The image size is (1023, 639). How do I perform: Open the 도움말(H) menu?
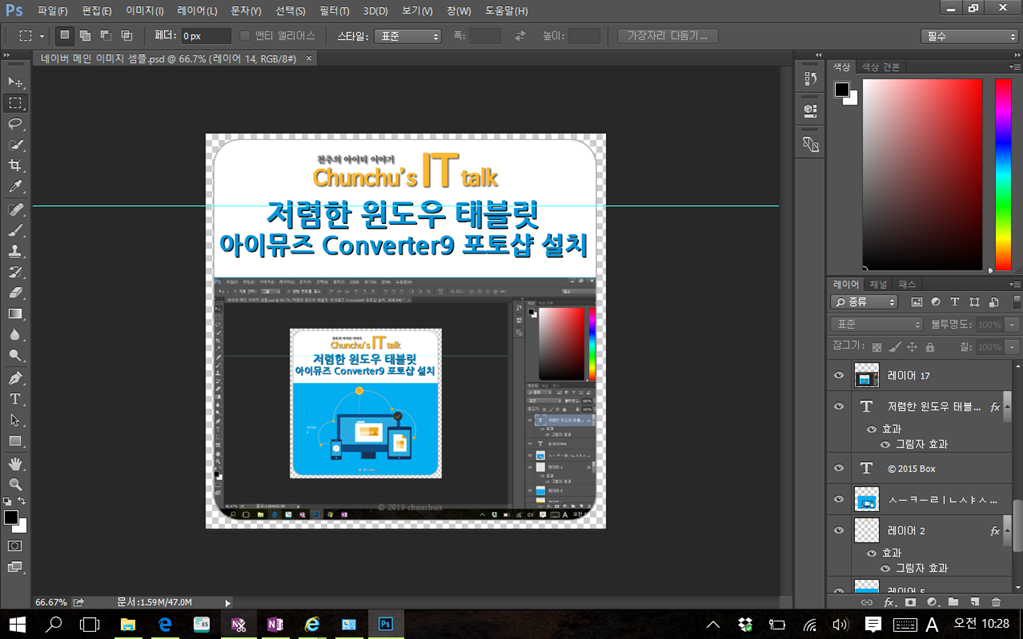point(506,11)
